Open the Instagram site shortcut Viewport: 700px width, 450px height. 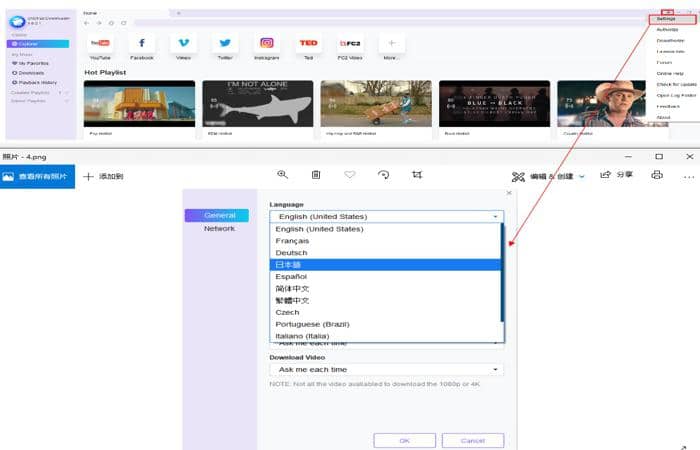(266, 44)
